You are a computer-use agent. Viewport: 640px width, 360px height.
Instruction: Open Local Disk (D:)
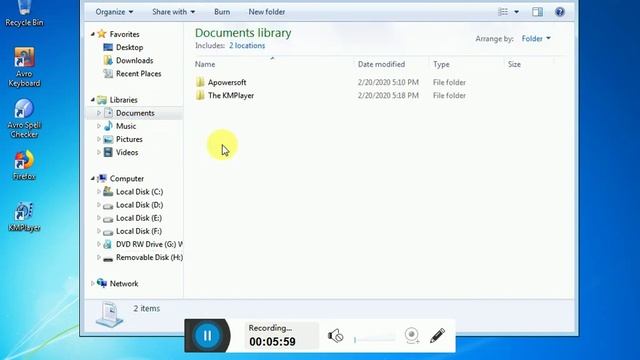click(139, 204)
